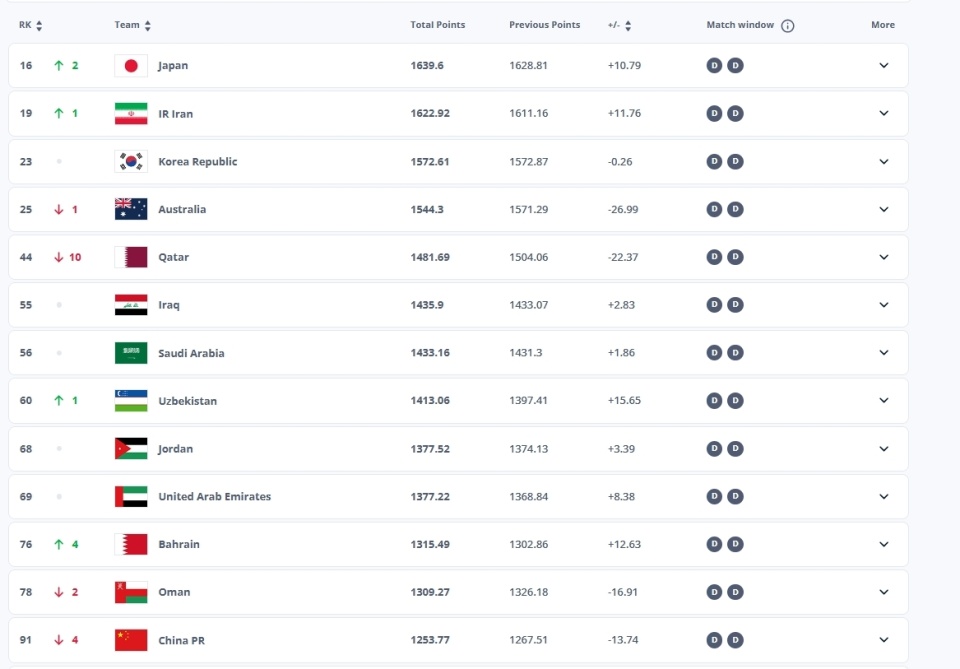Open the United Arab Emirates team link

[214, 497]
